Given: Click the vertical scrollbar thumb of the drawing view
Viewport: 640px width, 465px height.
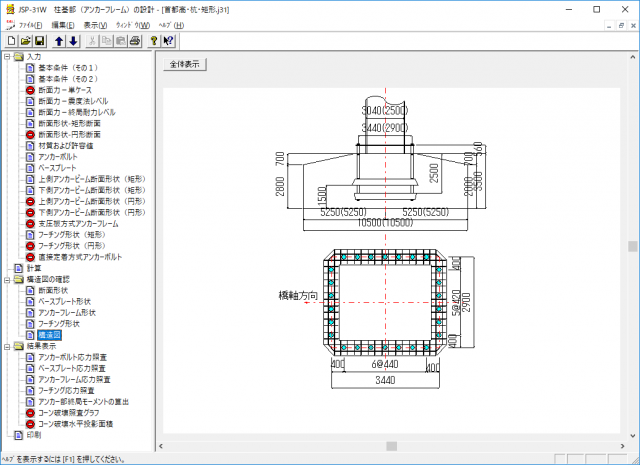Looking at the screenshot, I should coord(632,247).
